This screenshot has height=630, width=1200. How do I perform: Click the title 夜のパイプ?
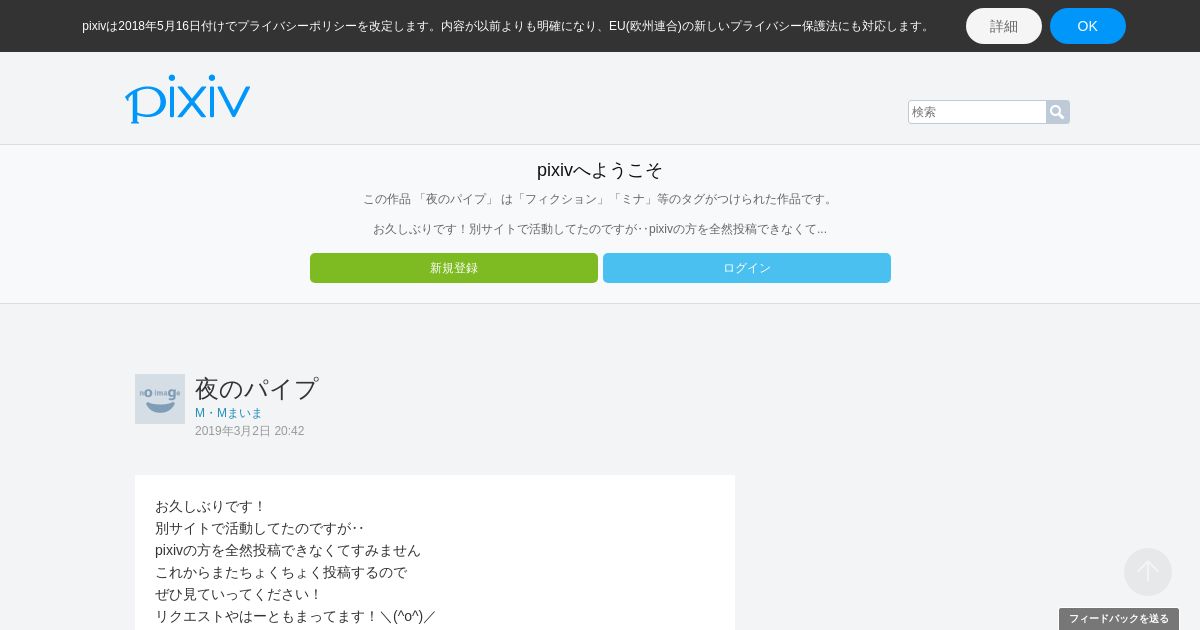coord(257,388)
